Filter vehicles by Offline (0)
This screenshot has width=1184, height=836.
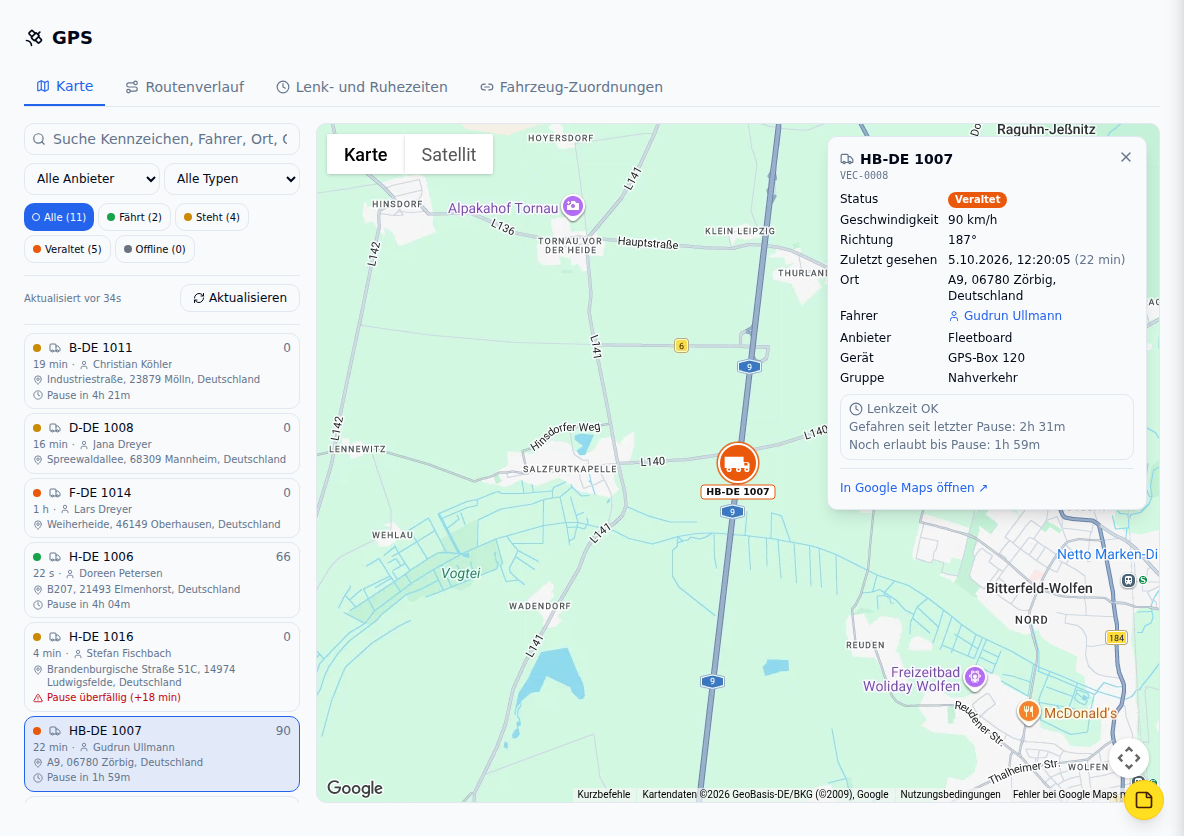point(155,249)
